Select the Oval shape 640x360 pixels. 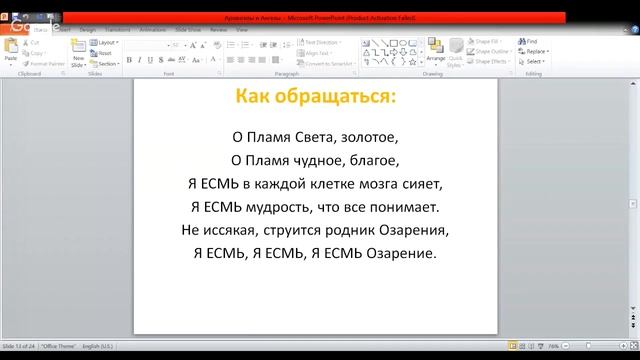click(403, 43)
